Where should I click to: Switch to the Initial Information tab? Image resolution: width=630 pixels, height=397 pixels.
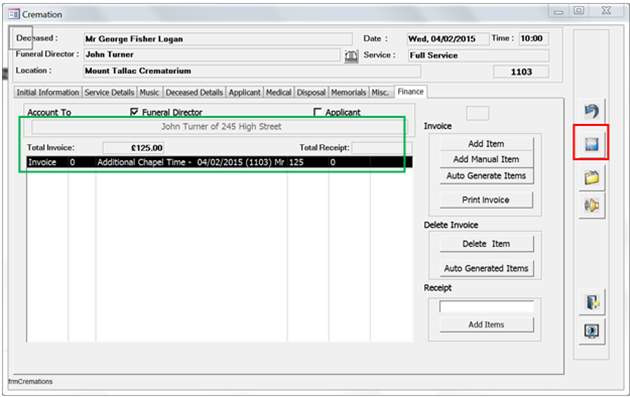point(48,92)
